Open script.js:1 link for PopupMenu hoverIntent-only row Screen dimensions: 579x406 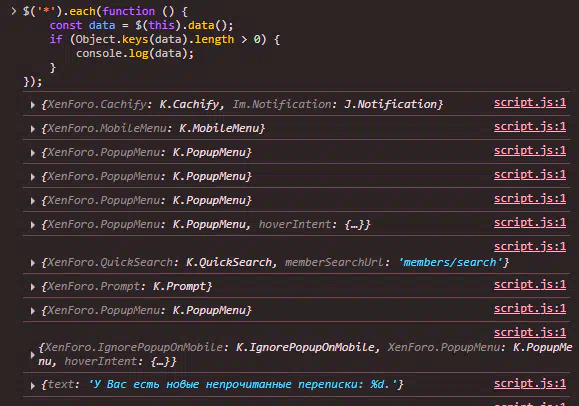[530, 223]
